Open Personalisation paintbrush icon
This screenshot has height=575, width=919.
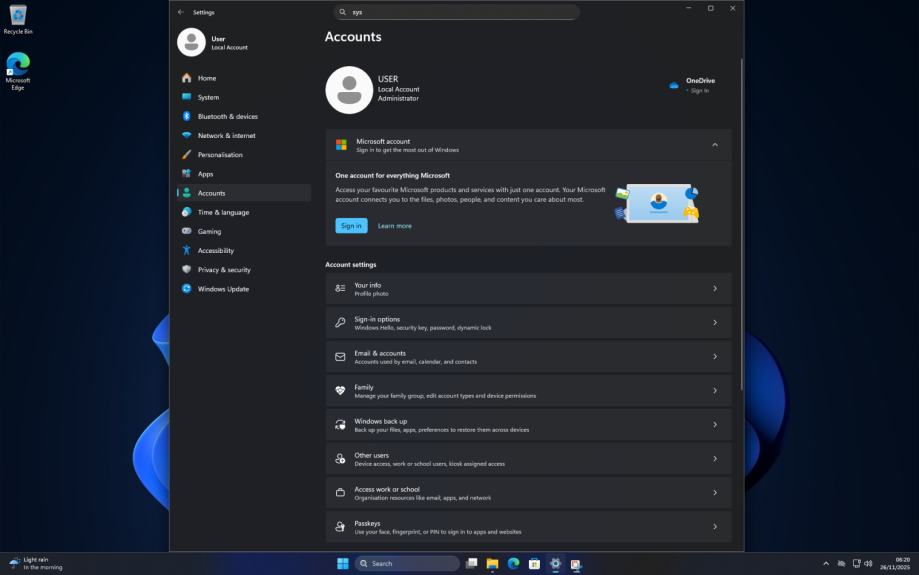point(186,155)
